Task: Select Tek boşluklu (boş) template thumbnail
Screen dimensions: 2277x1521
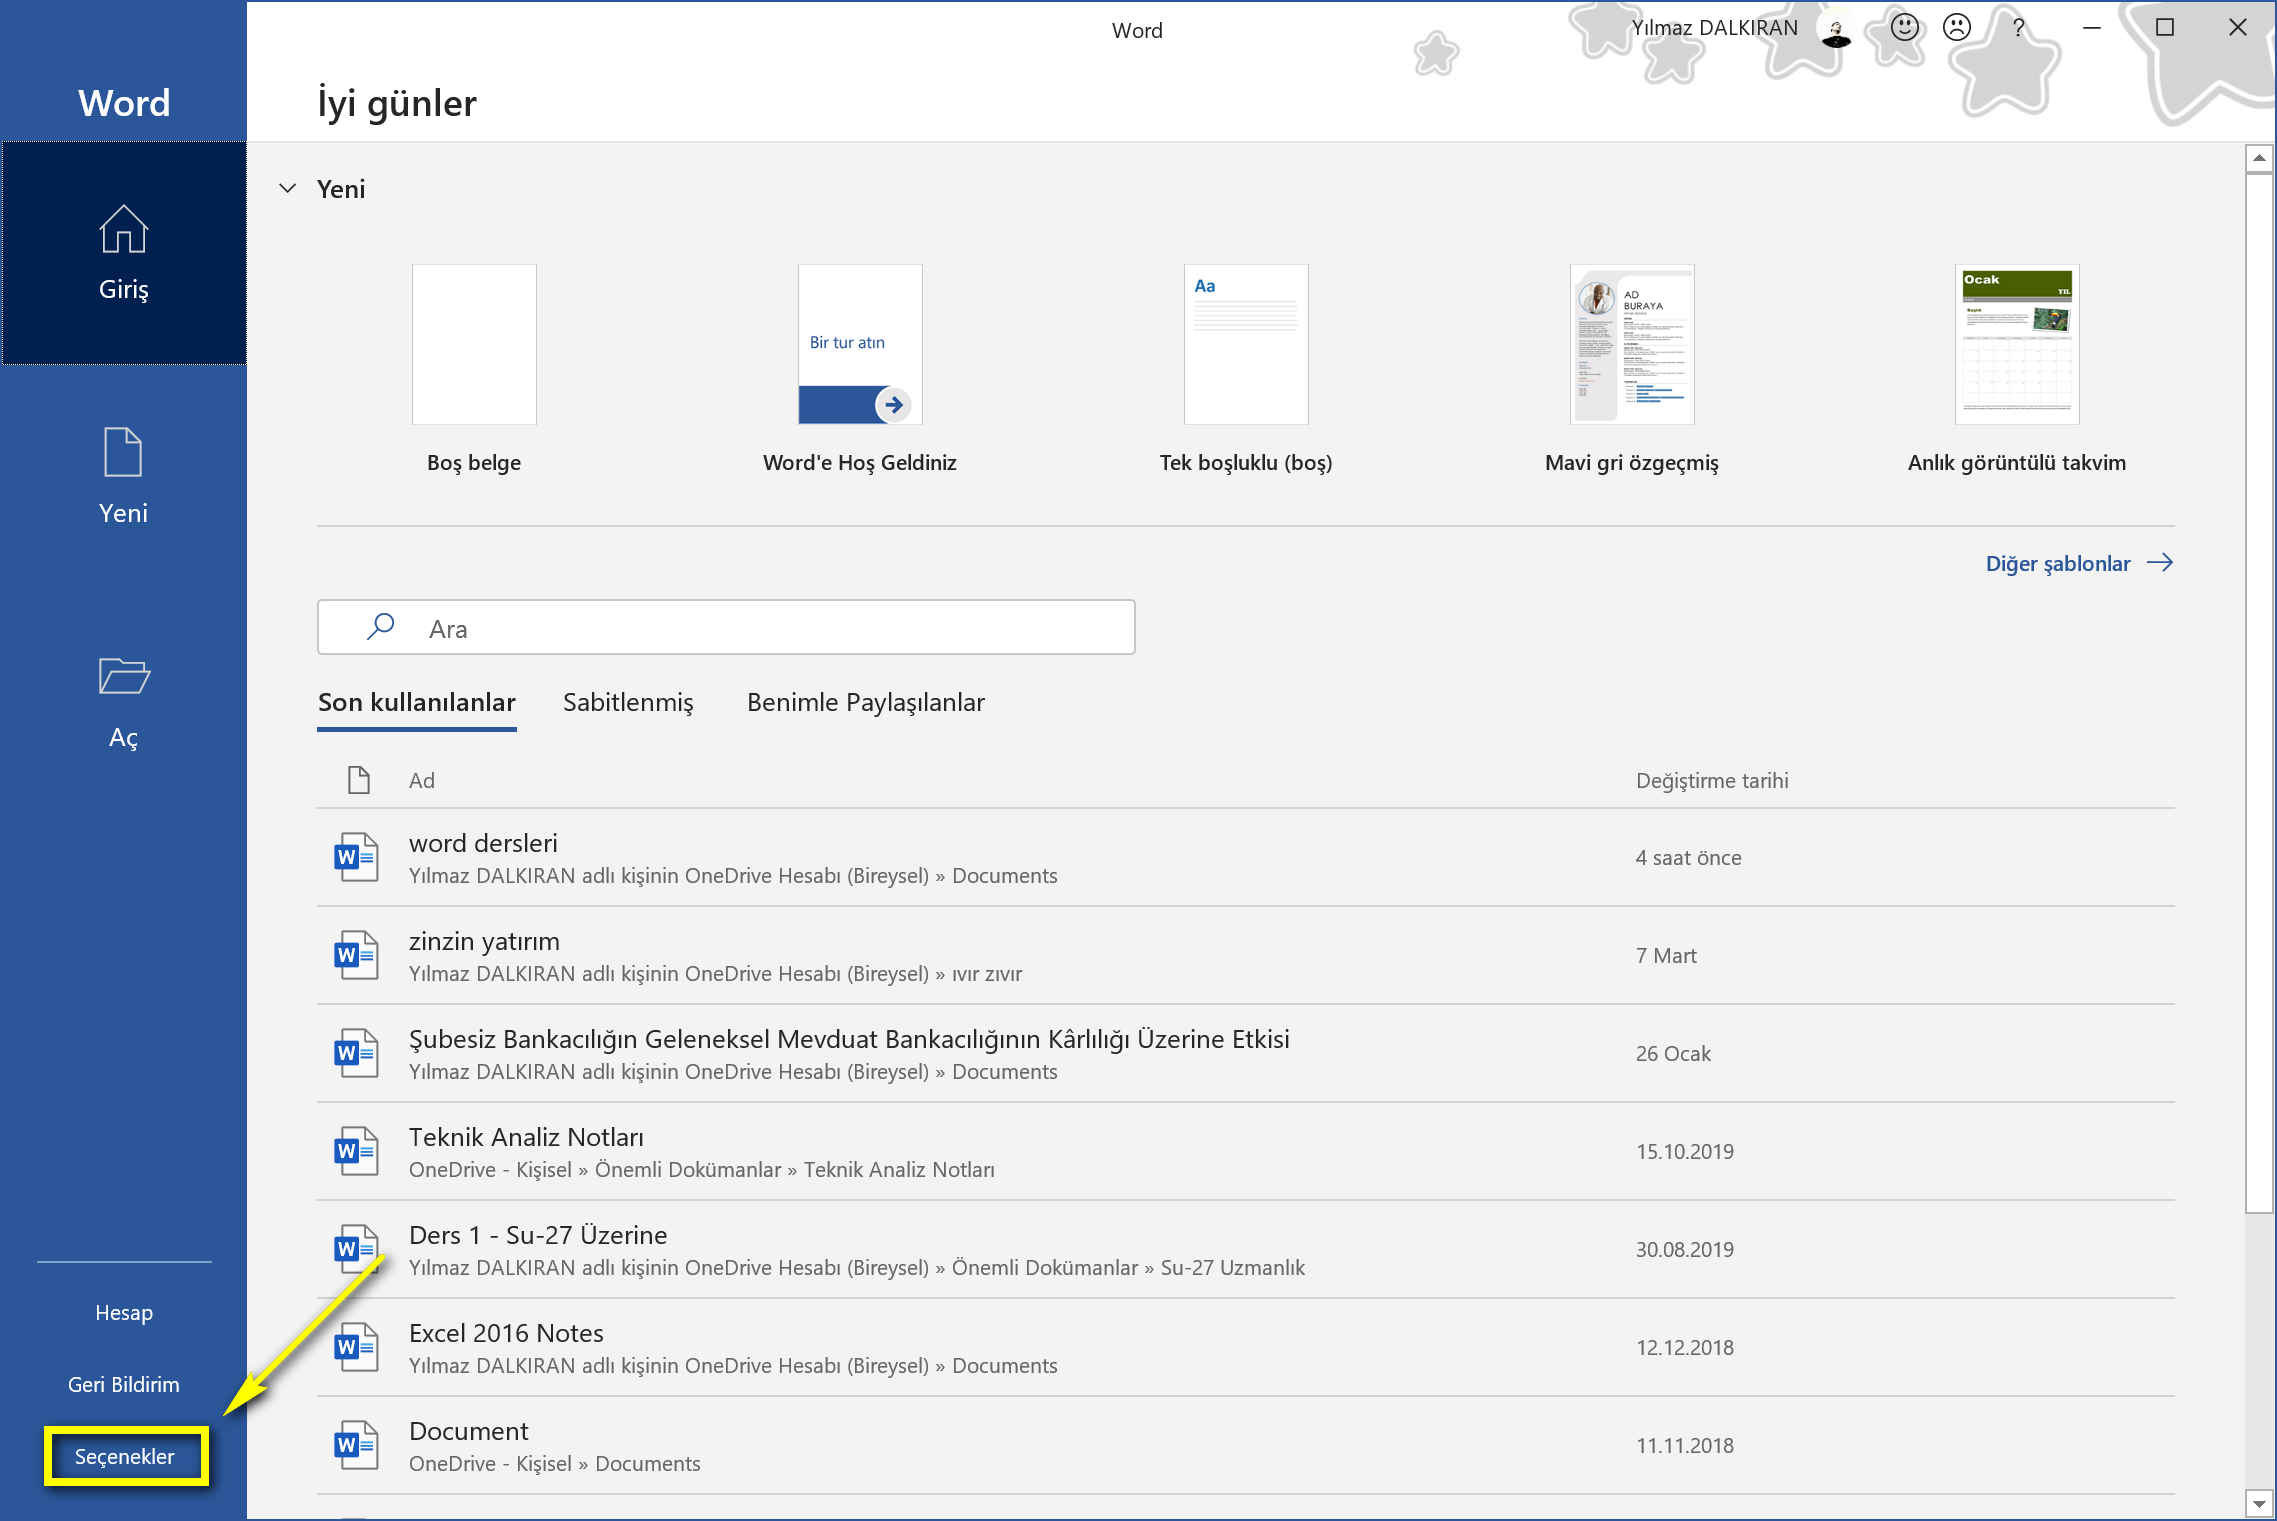Action: [1246, 344]
